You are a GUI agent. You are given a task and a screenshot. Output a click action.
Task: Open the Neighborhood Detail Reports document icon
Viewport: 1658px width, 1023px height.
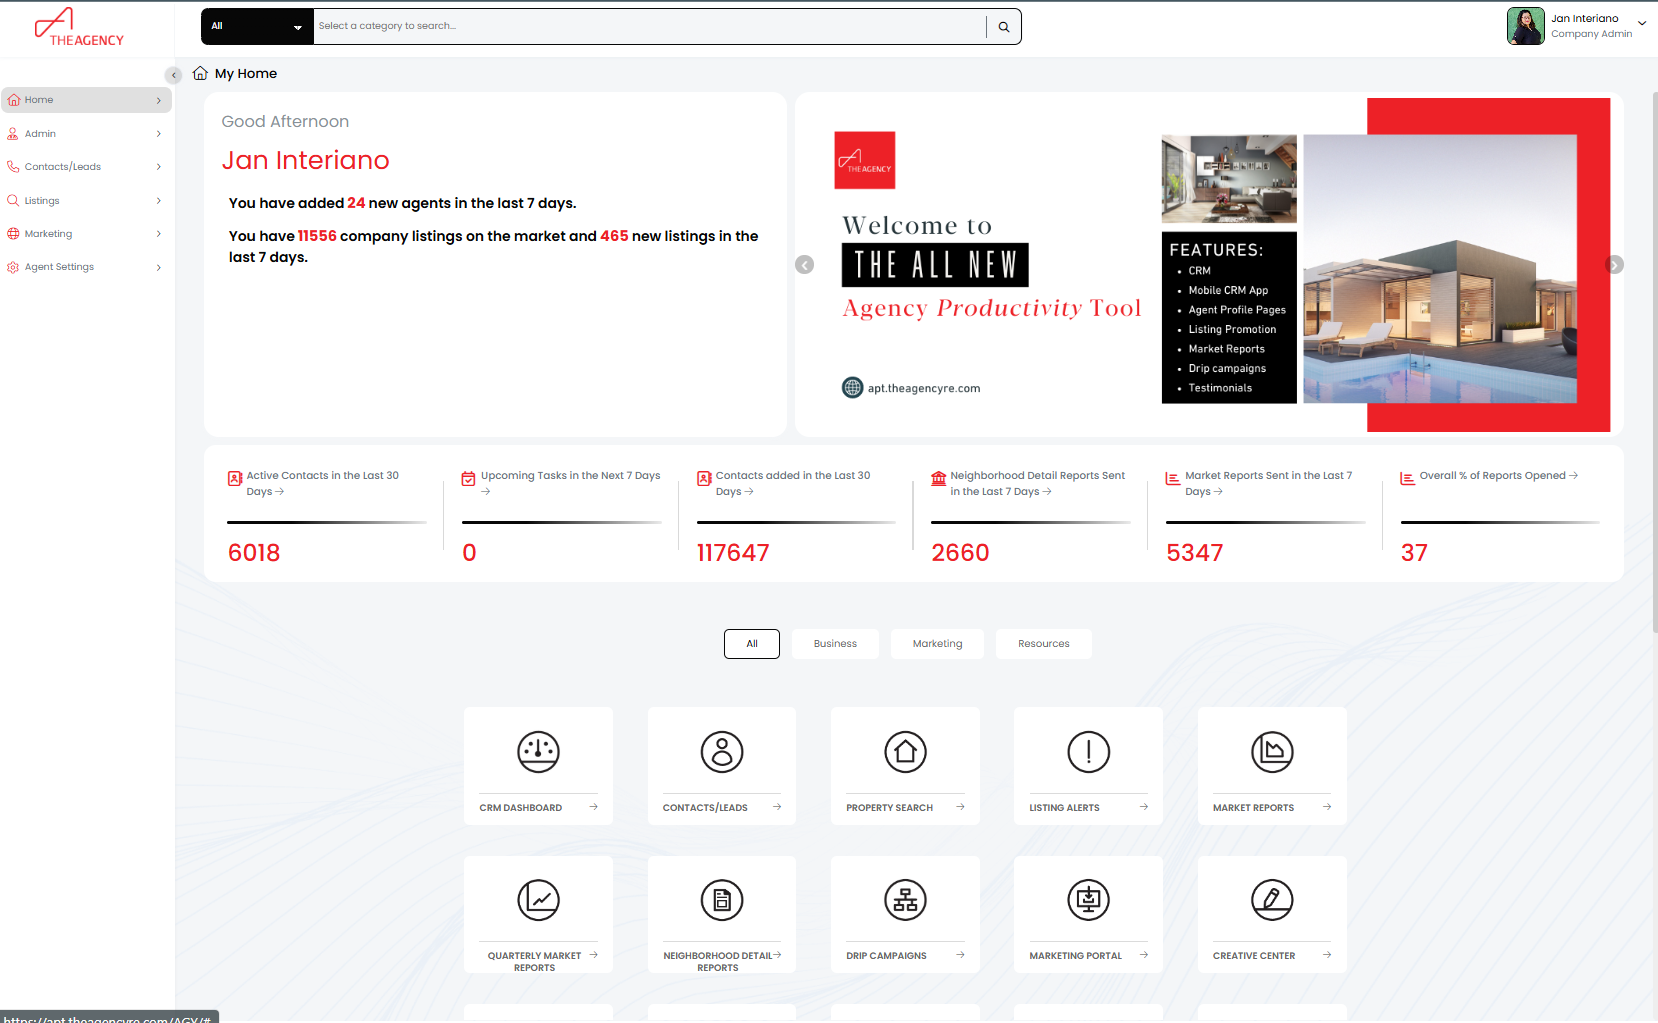(x=722, y=900)
